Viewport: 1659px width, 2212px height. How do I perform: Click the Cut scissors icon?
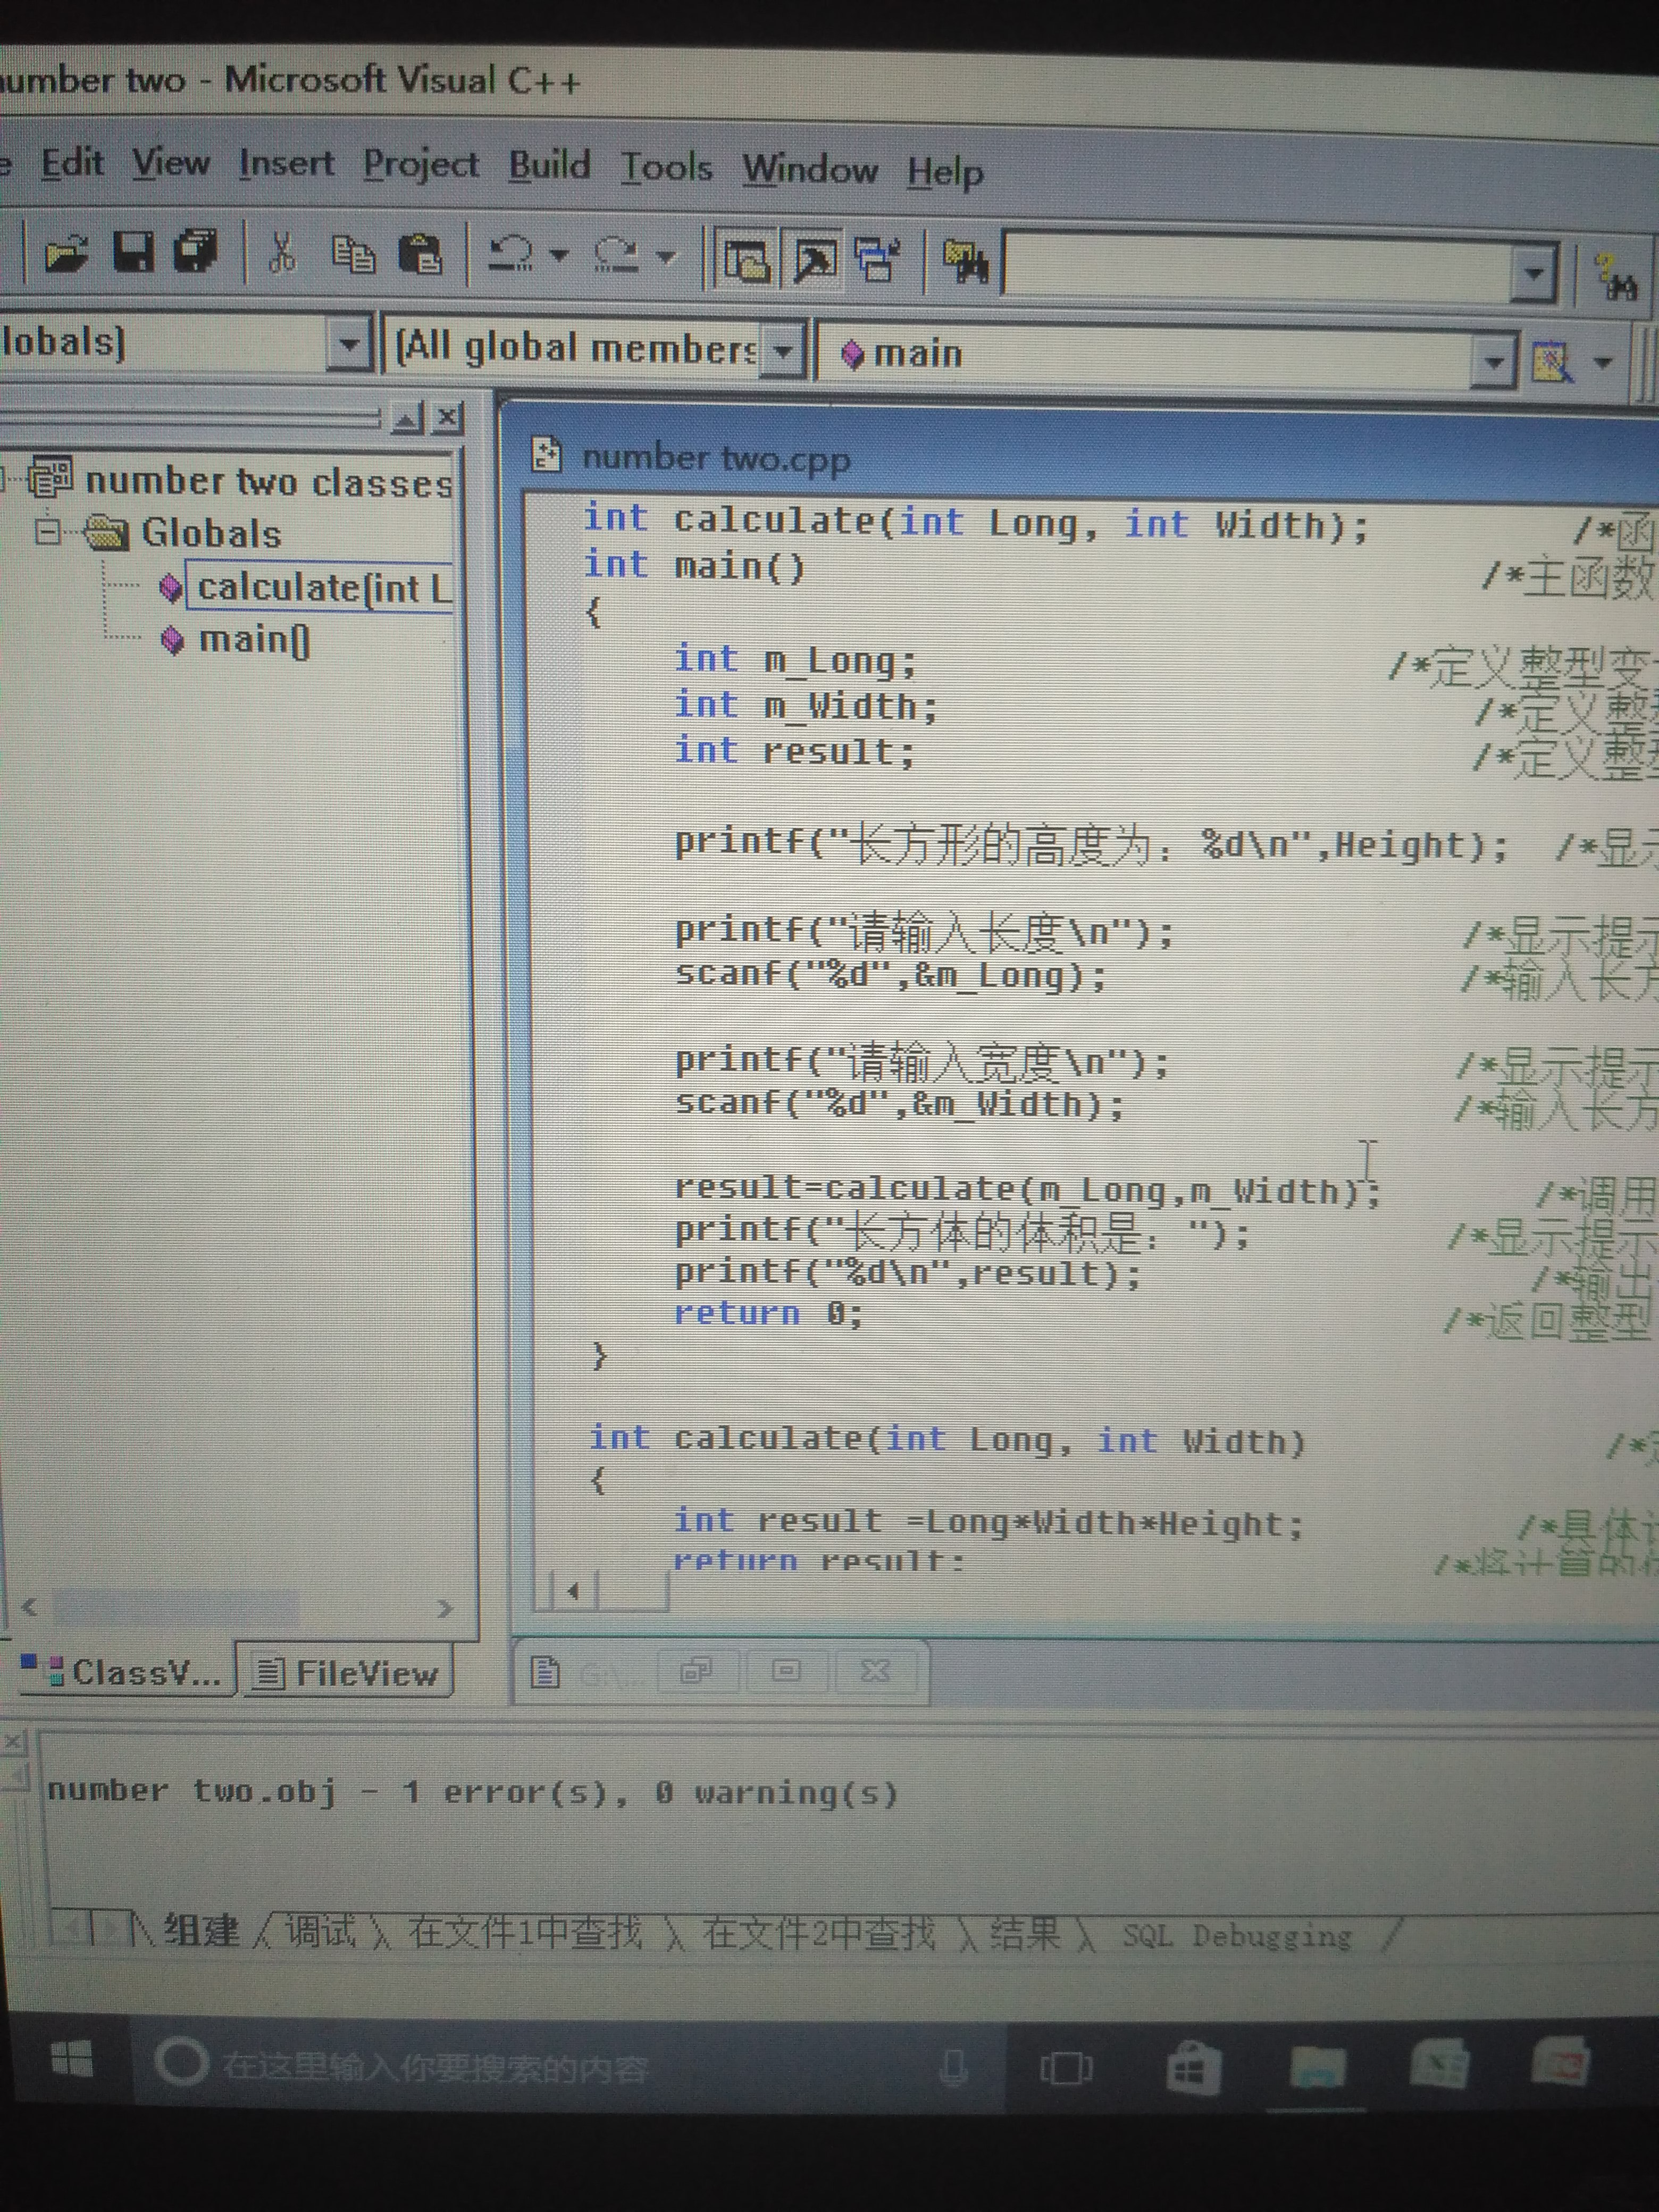coord(282,253)
